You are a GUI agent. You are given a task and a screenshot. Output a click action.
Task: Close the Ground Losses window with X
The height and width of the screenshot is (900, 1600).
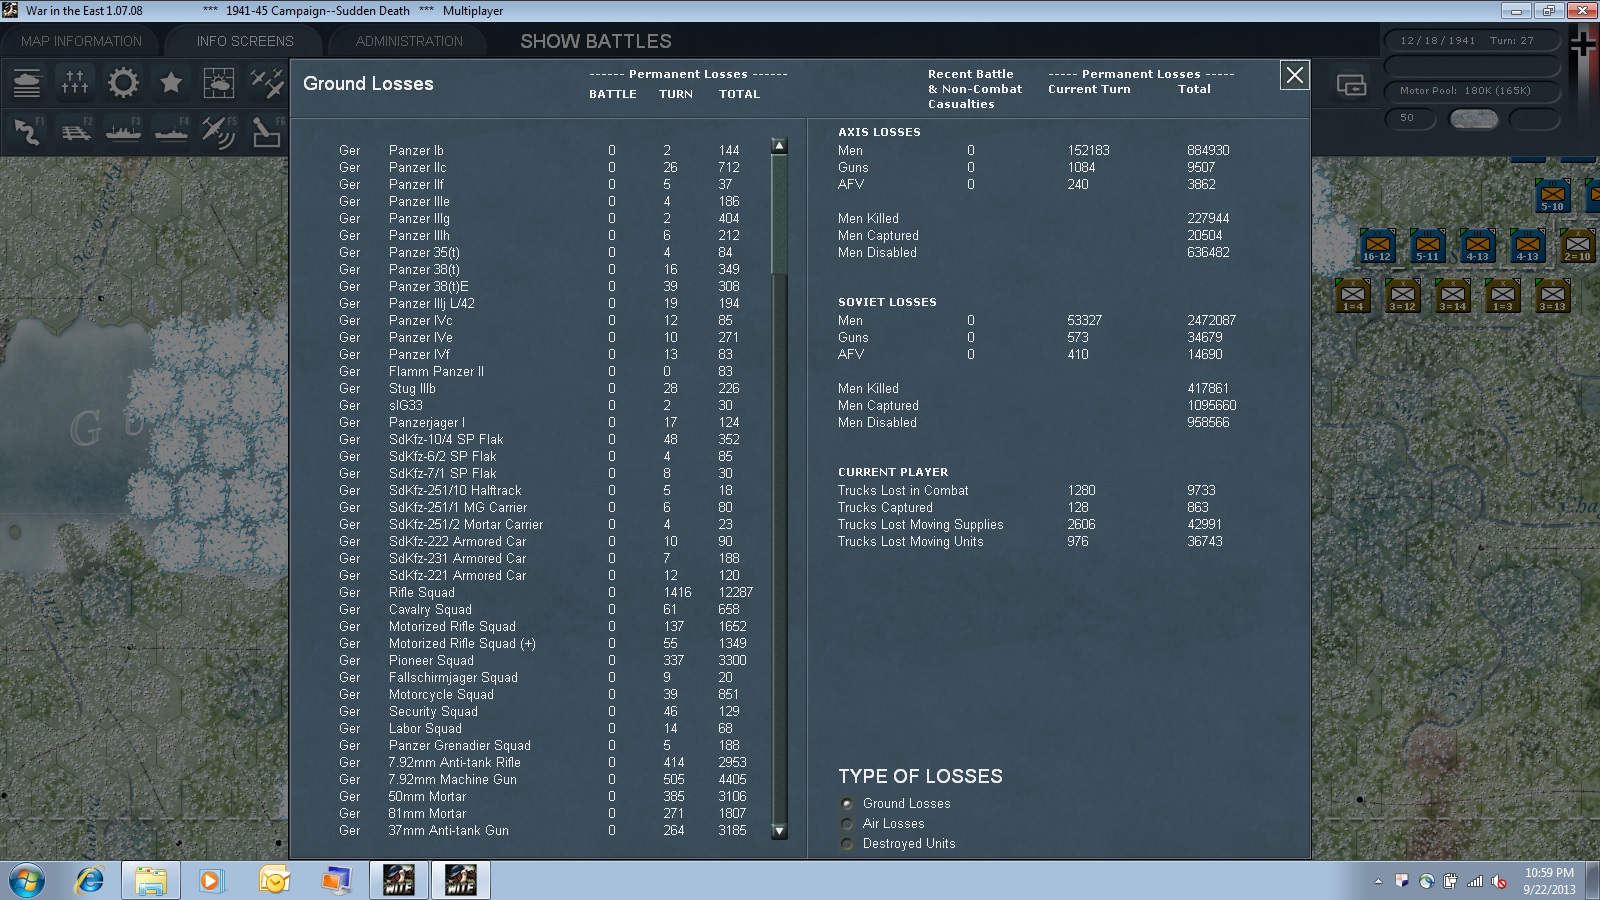tap(1294, 75)
